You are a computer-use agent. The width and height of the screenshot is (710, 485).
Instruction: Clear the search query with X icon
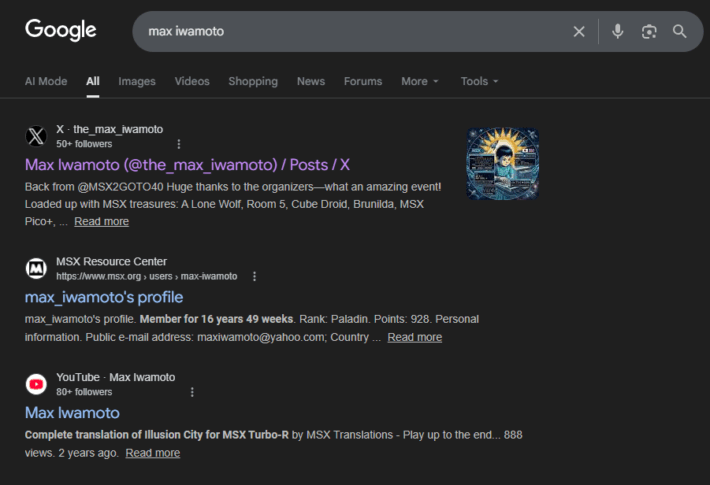[579, 31]
